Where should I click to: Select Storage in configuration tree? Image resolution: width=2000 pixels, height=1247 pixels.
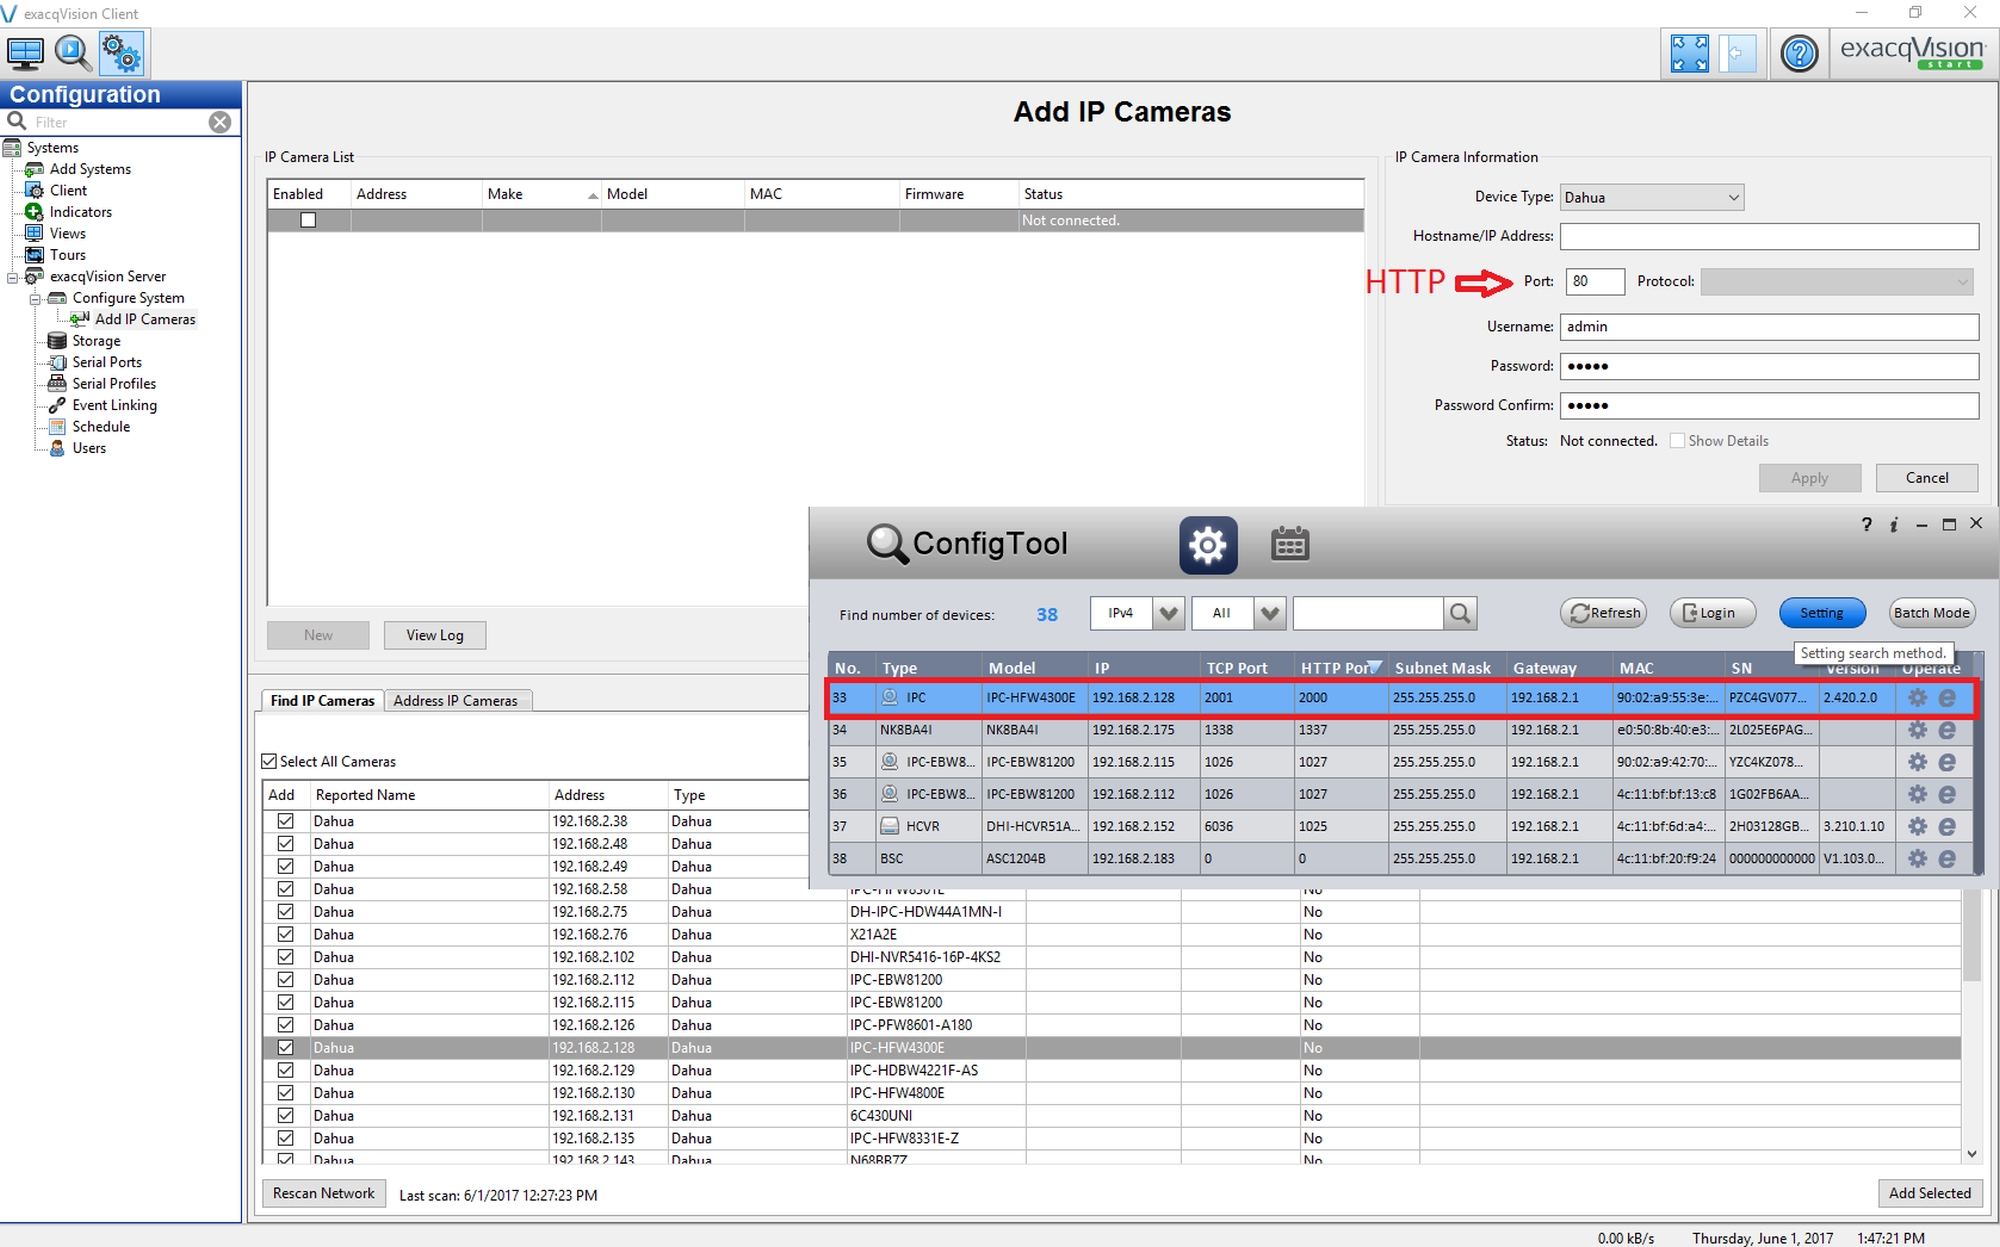(95, 341)
